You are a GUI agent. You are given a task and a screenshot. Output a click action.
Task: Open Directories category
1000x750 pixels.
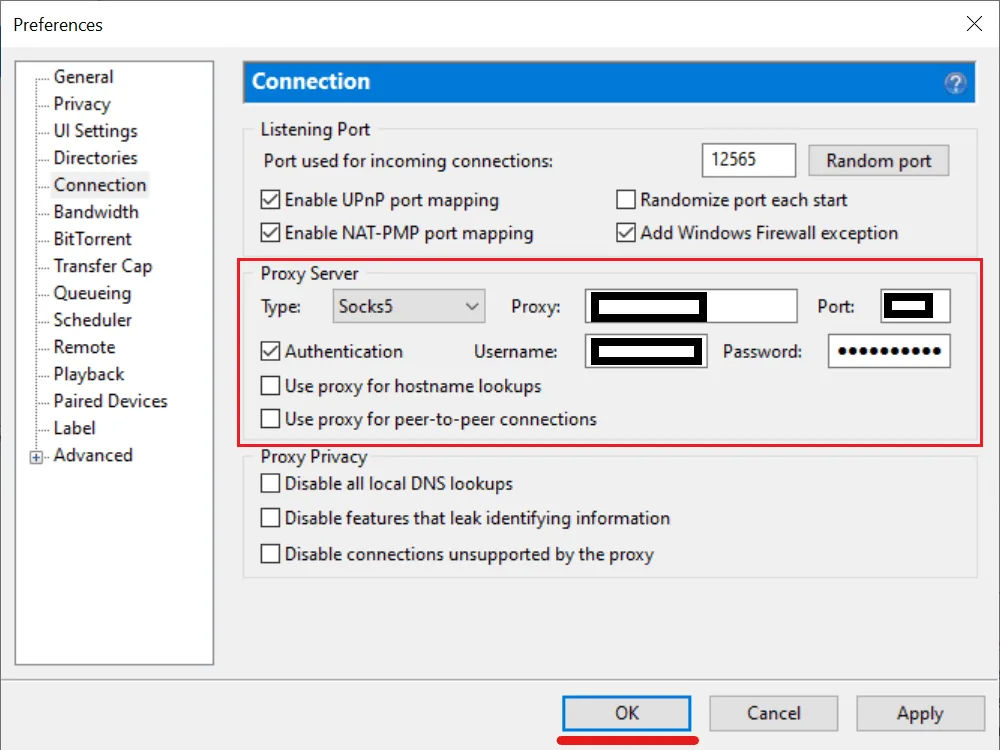[96, 158]
